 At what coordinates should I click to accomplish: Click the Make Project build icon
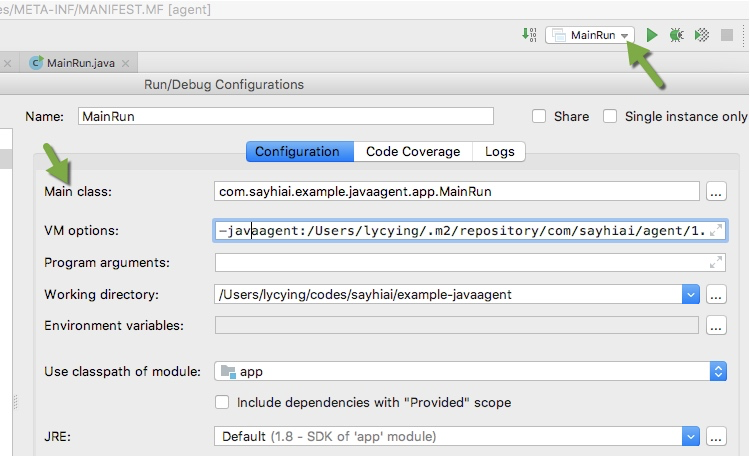[x=529, y=35]
